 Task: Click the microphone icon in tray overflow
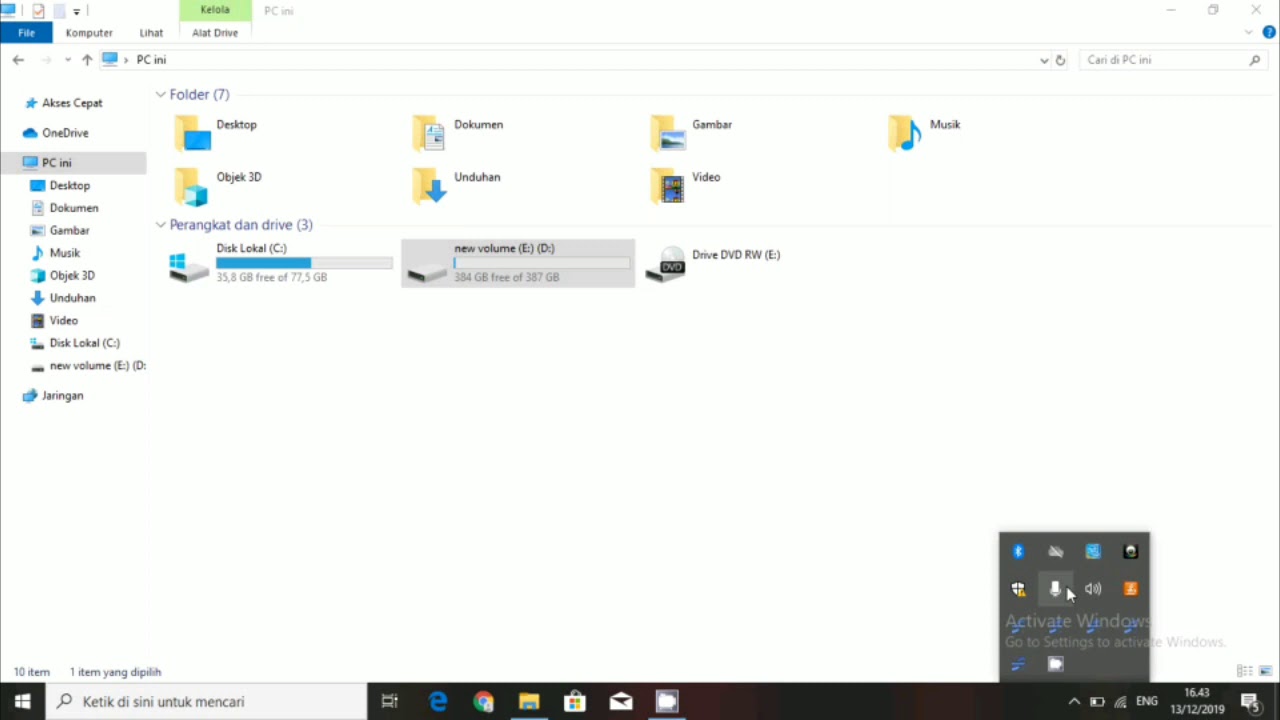coord(1055,589)
